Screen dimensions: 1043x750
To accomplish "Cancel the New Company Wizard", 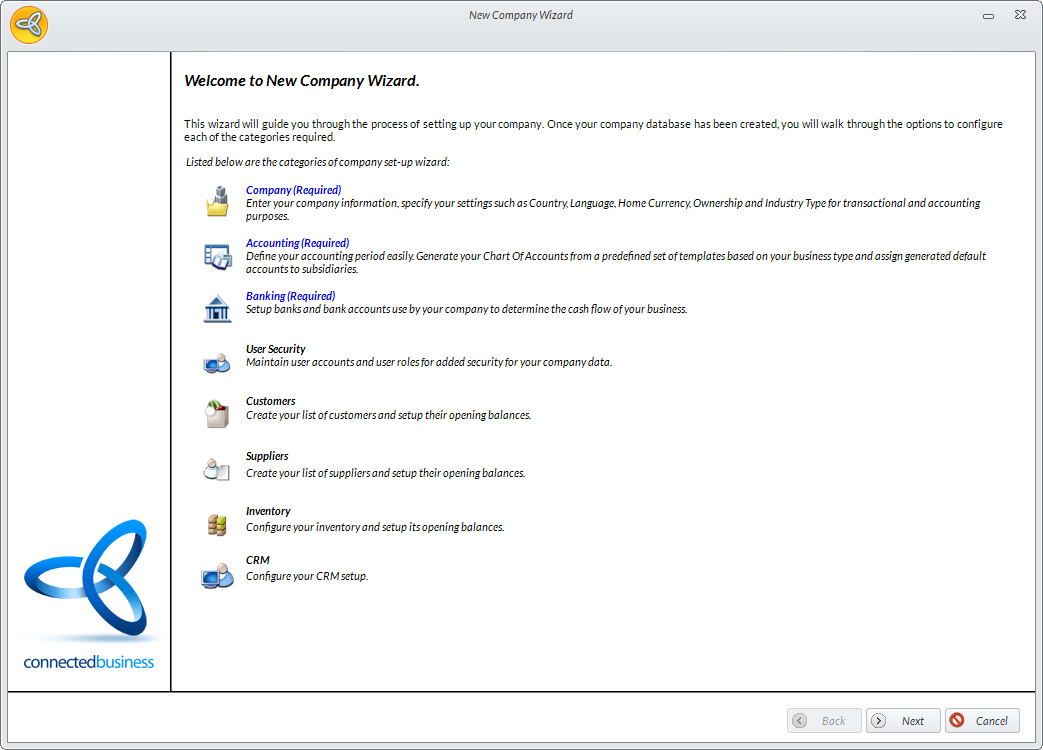I will 982,721.
